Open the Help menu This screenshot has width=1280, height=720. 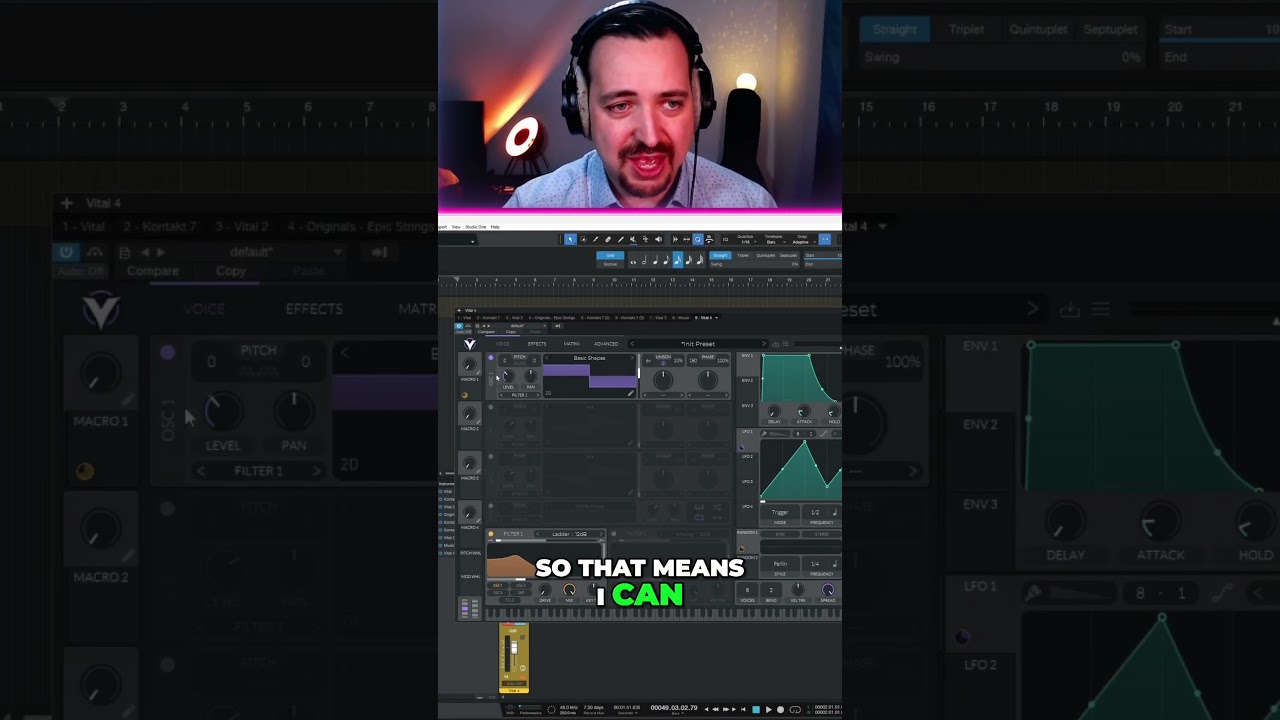coord(495,227)
